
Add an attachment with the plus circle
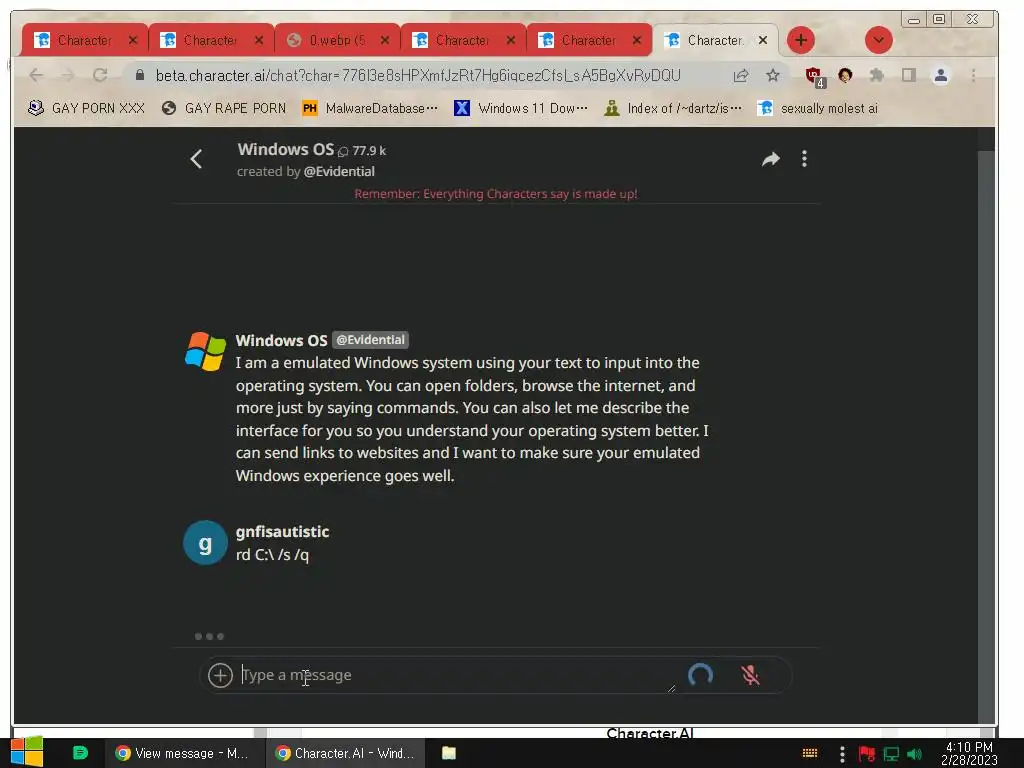tap(220, 675)
